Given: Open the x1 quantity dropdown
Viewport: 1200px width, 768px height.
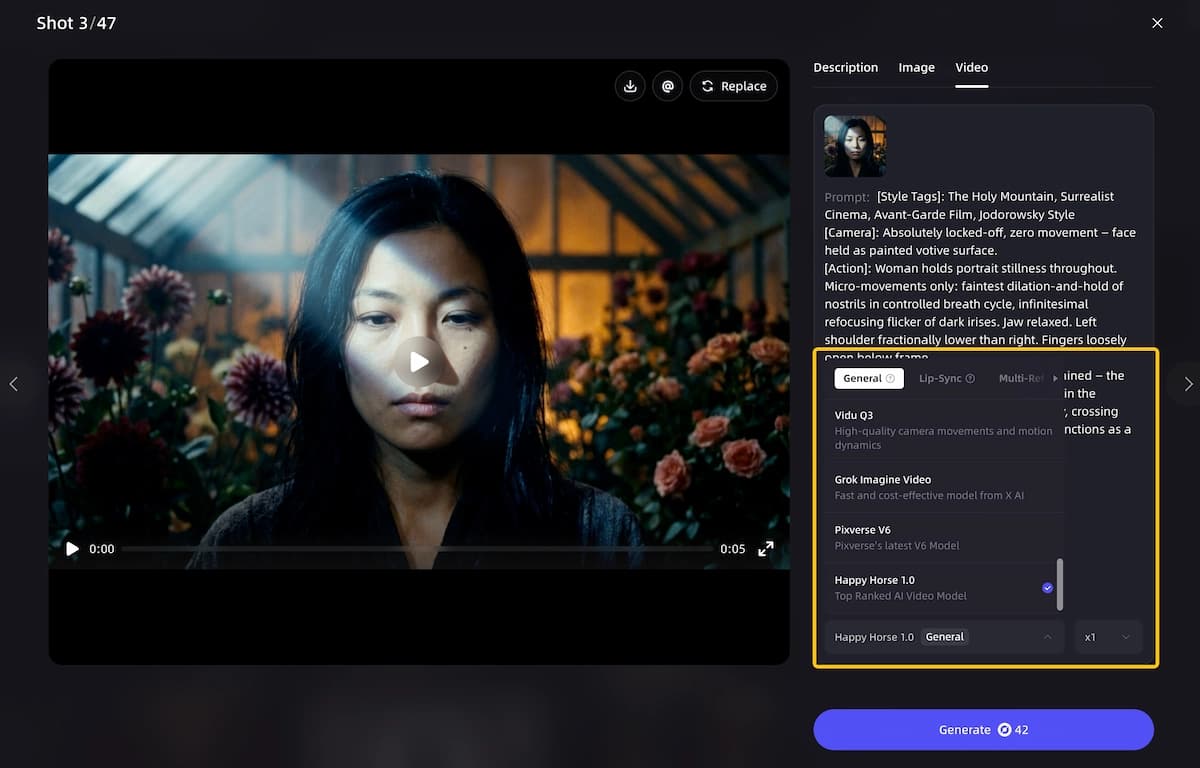Looking at the screenshot, I should 1108,637.
